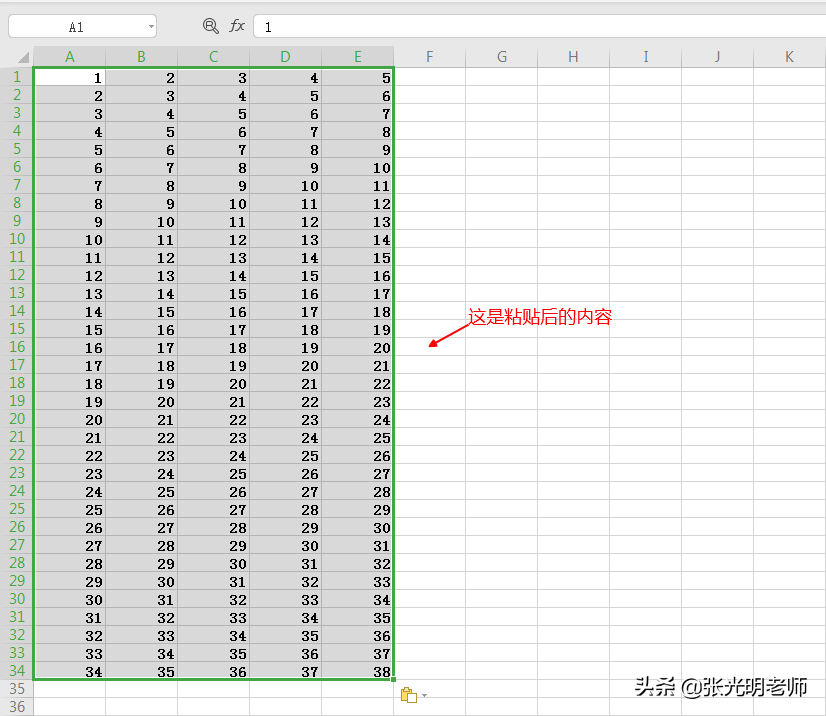Expand the paste options dropdown arrow
Screen dimensions: 826x716
click(424, 695)
